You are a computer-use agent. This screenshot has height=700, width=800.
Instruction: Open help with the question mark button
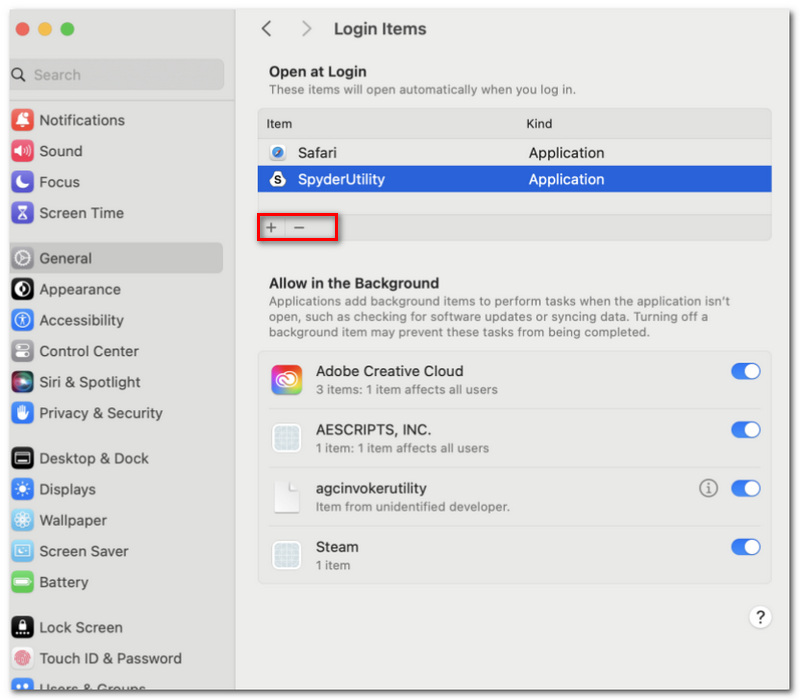point(760,617)
